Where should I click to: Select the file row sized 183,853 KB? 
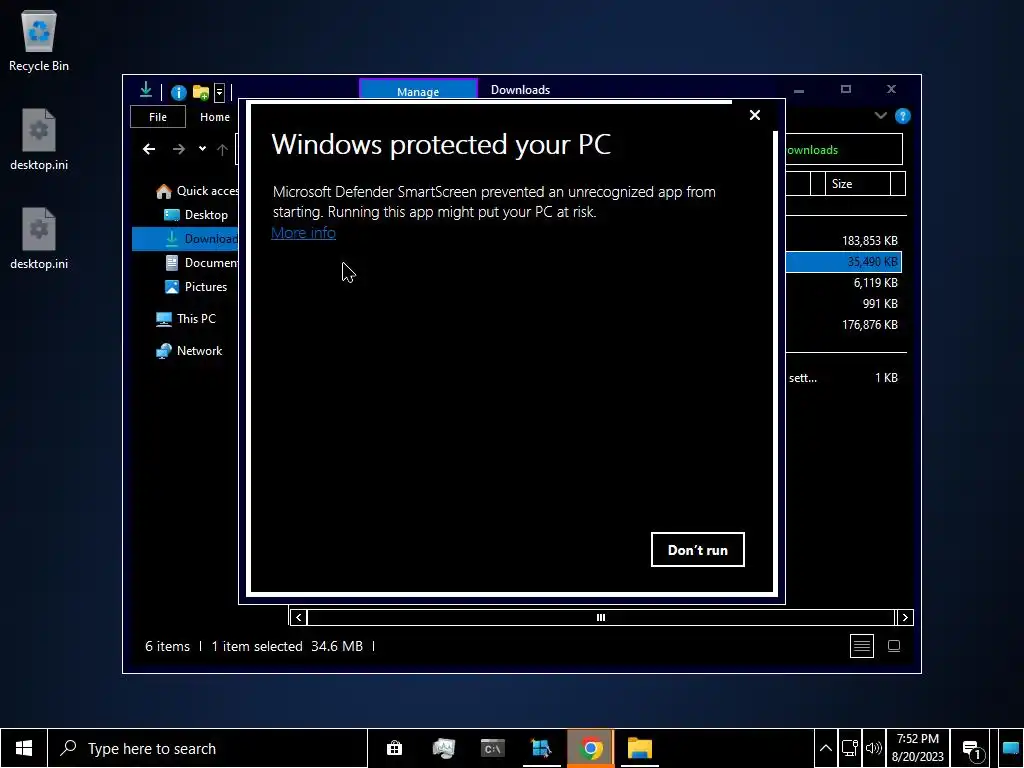[842, 241]
